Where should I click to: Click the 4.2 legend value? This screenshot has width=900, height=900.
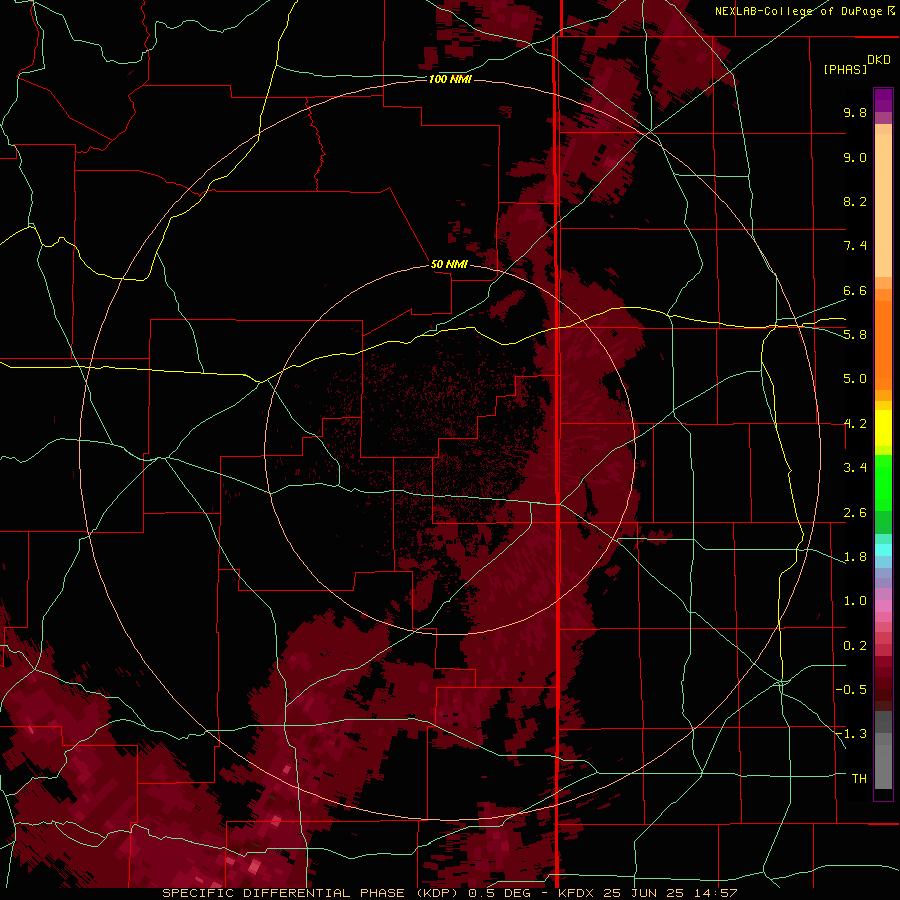pyautogui.click(x=855, y=424)
